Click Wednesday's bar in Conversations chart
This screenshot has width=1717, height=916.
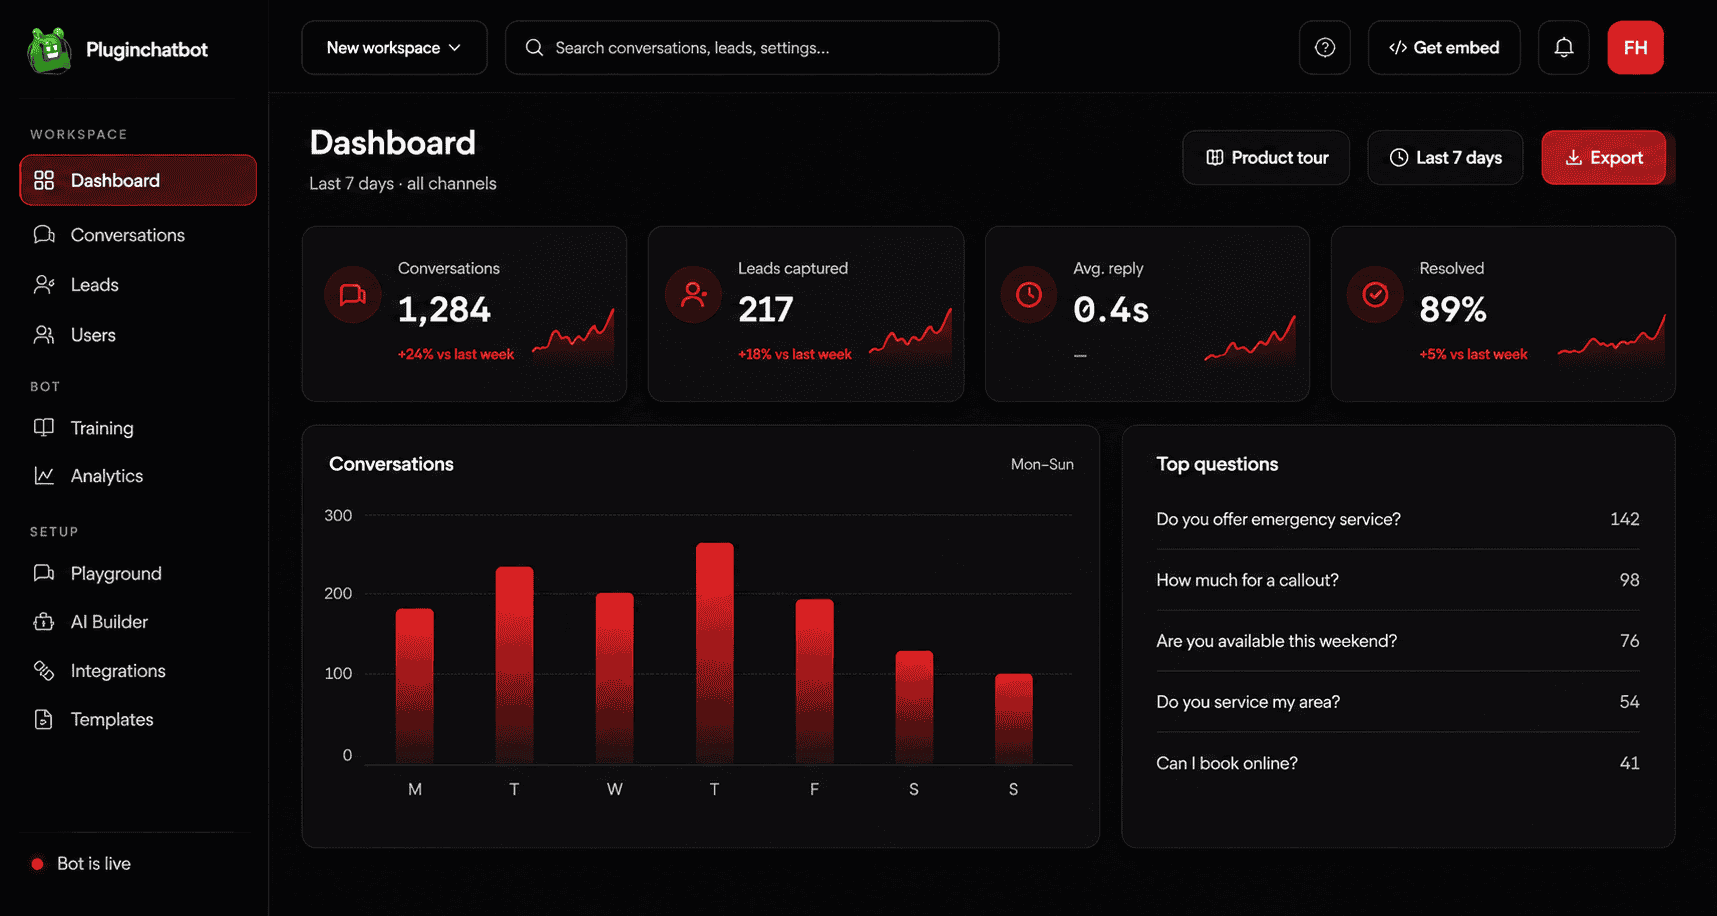[615, 679]
